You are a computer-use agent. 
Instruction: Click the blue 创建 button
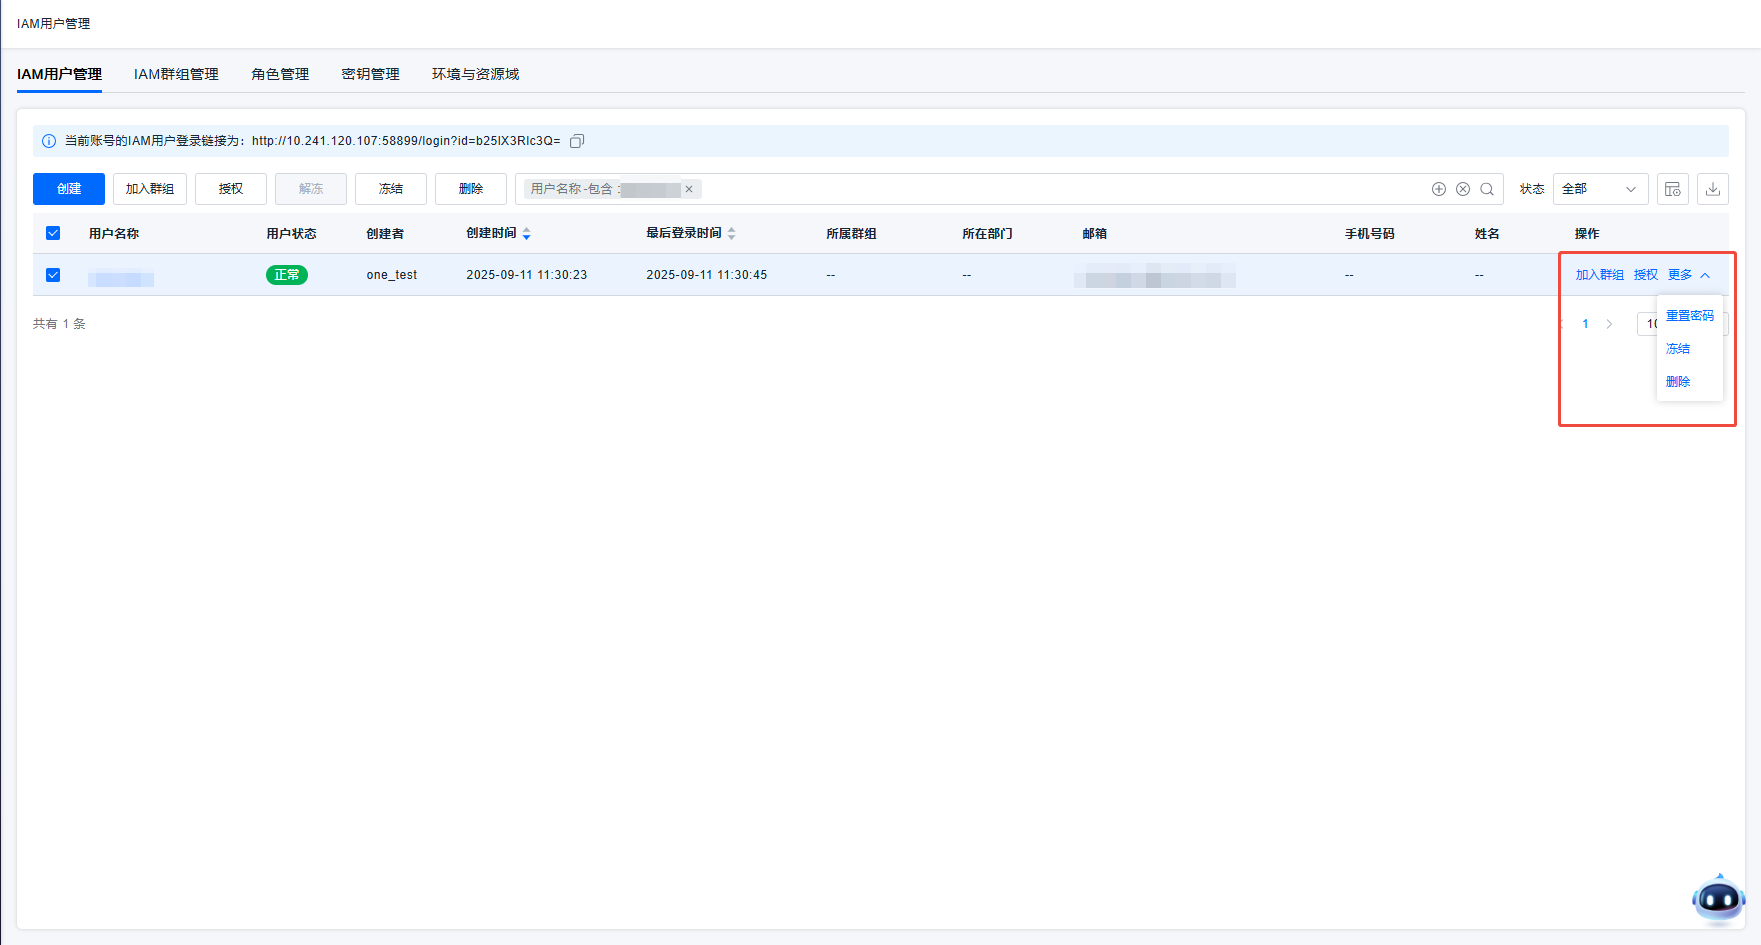[x=69, y=189]
